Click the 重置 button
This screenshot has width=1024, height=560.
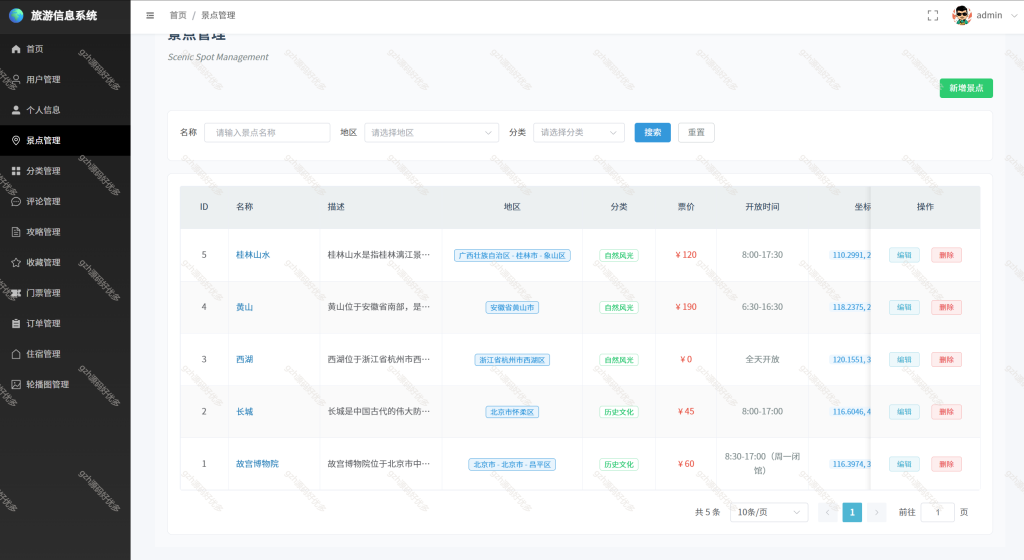696,132
